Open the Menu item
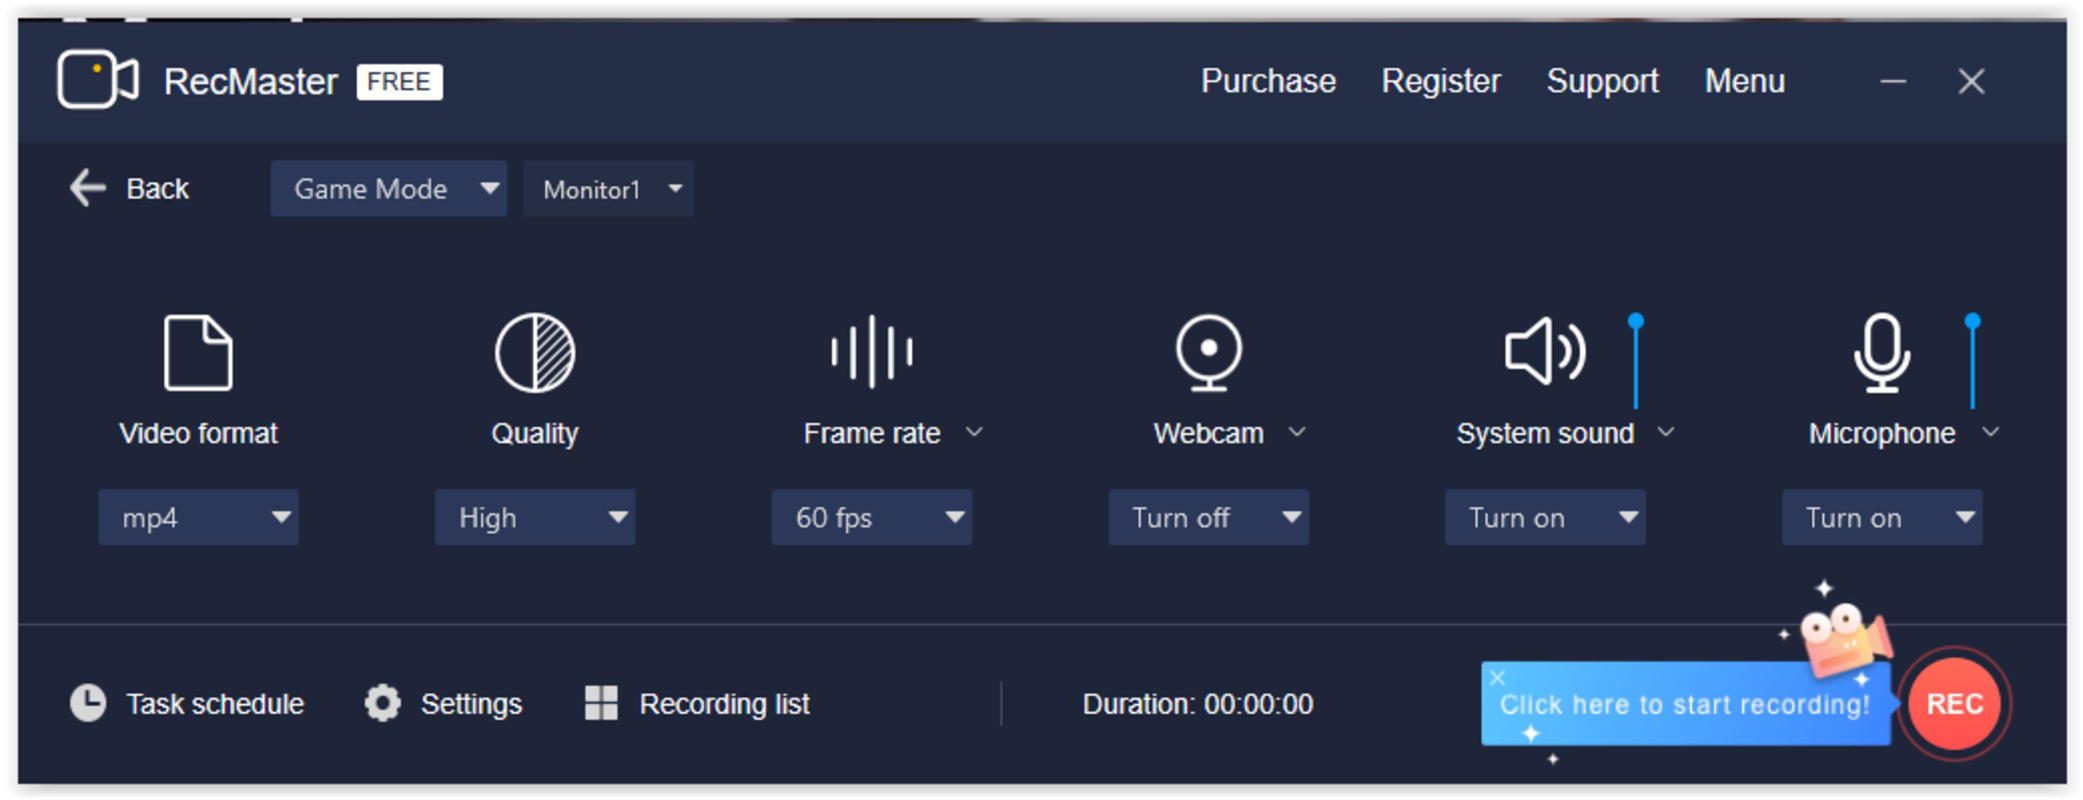Viewport: 2083px width, 800px height. pos(1744,81)
